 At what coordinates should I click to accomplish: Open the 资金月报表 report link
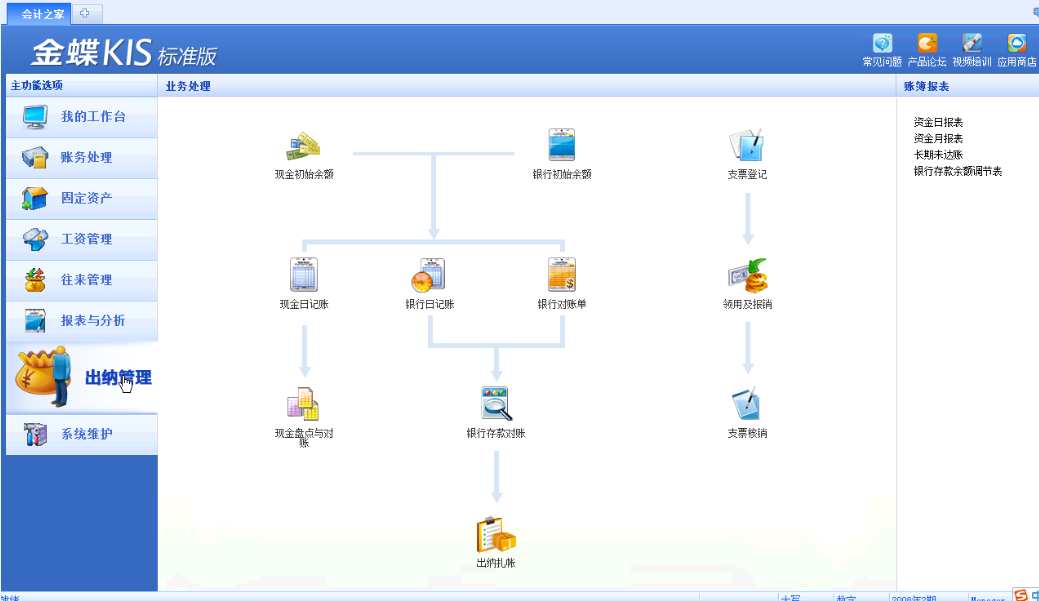[938, 138]
